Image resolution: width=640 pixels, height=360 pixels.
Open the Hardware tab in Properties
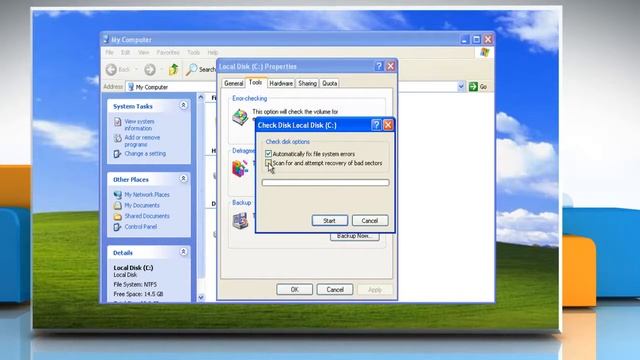click(x=281, y=83)
